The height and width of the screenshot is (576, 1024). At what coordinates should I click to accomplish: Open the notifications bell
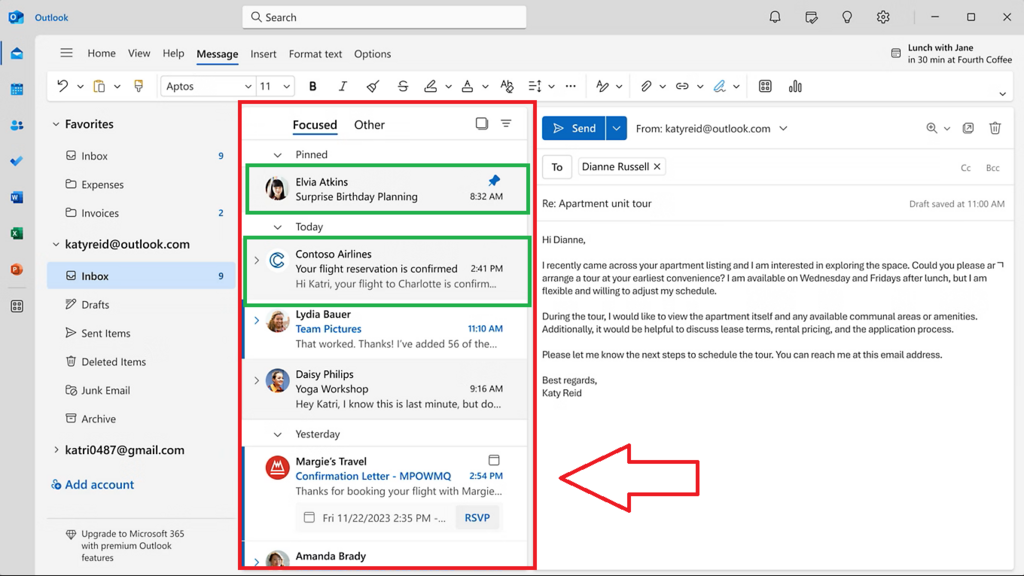[775, 18]
